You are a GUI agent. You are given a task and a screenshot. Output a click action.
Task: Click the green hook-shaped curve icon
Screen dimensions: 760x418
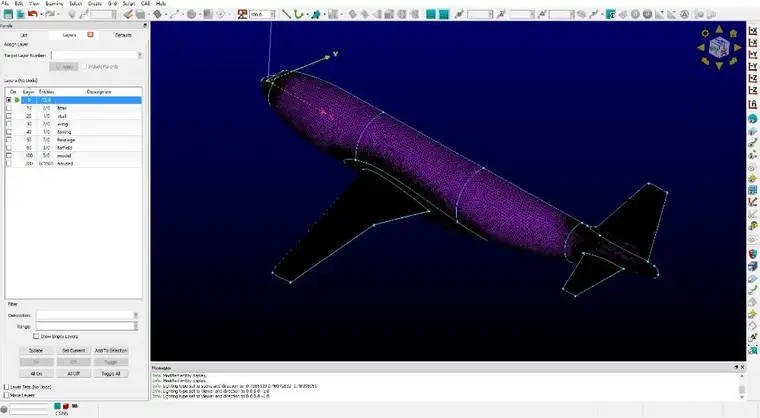pos(298,14)
